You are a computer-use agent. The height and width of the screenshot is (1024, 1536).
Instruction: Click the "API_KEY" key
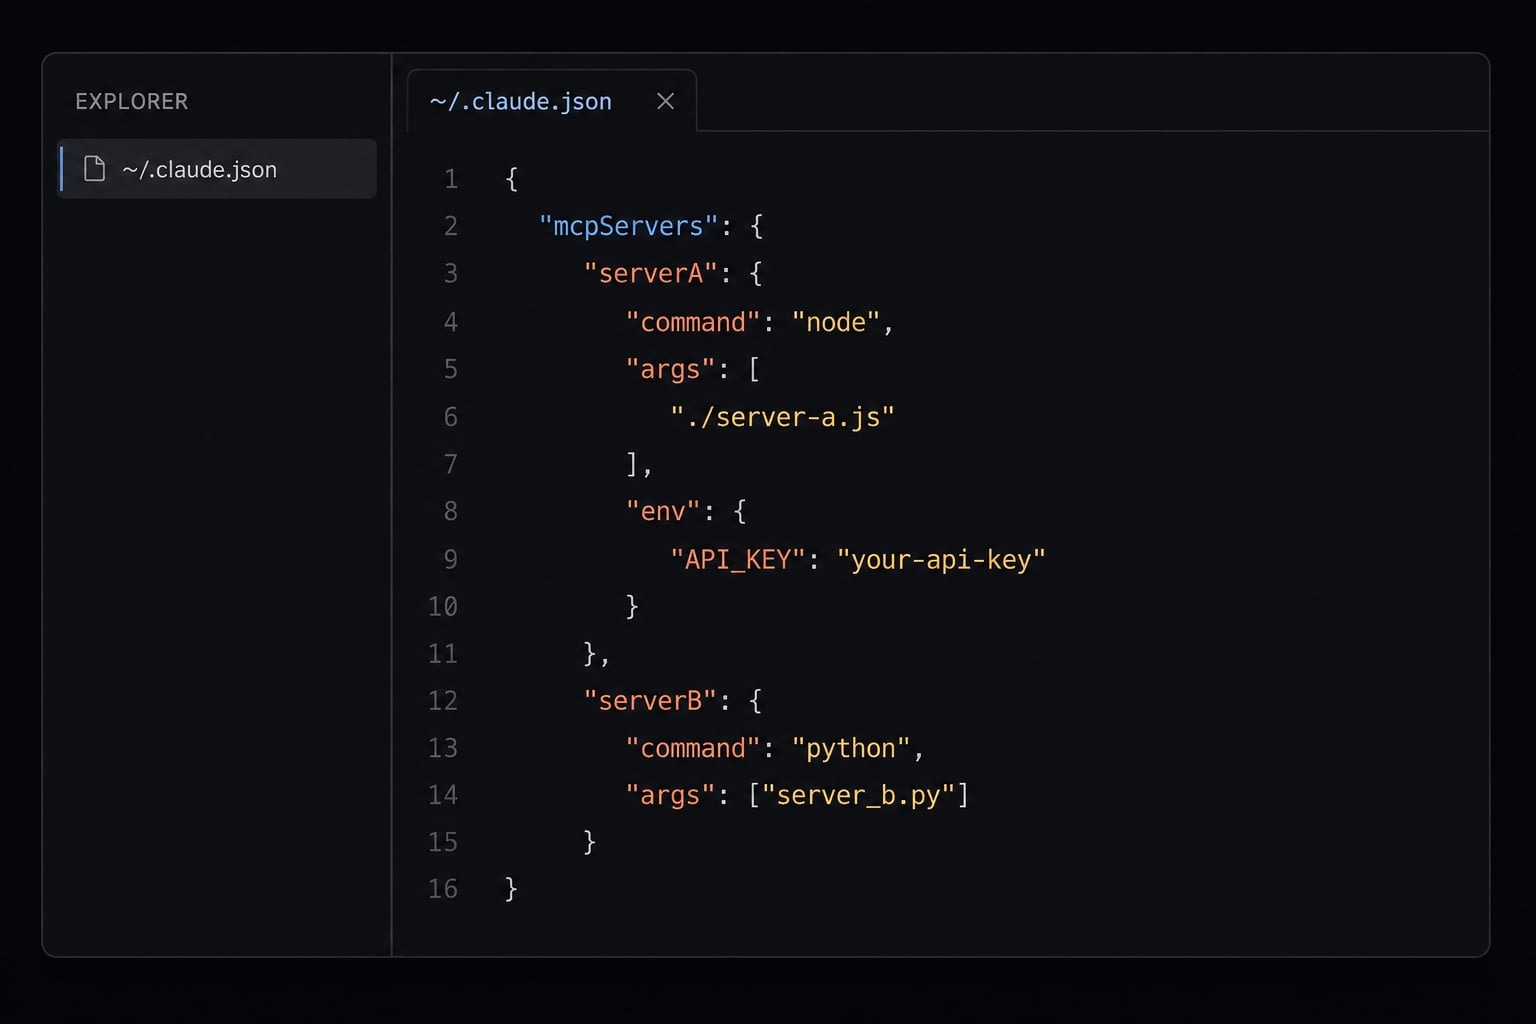click(738, 559)
